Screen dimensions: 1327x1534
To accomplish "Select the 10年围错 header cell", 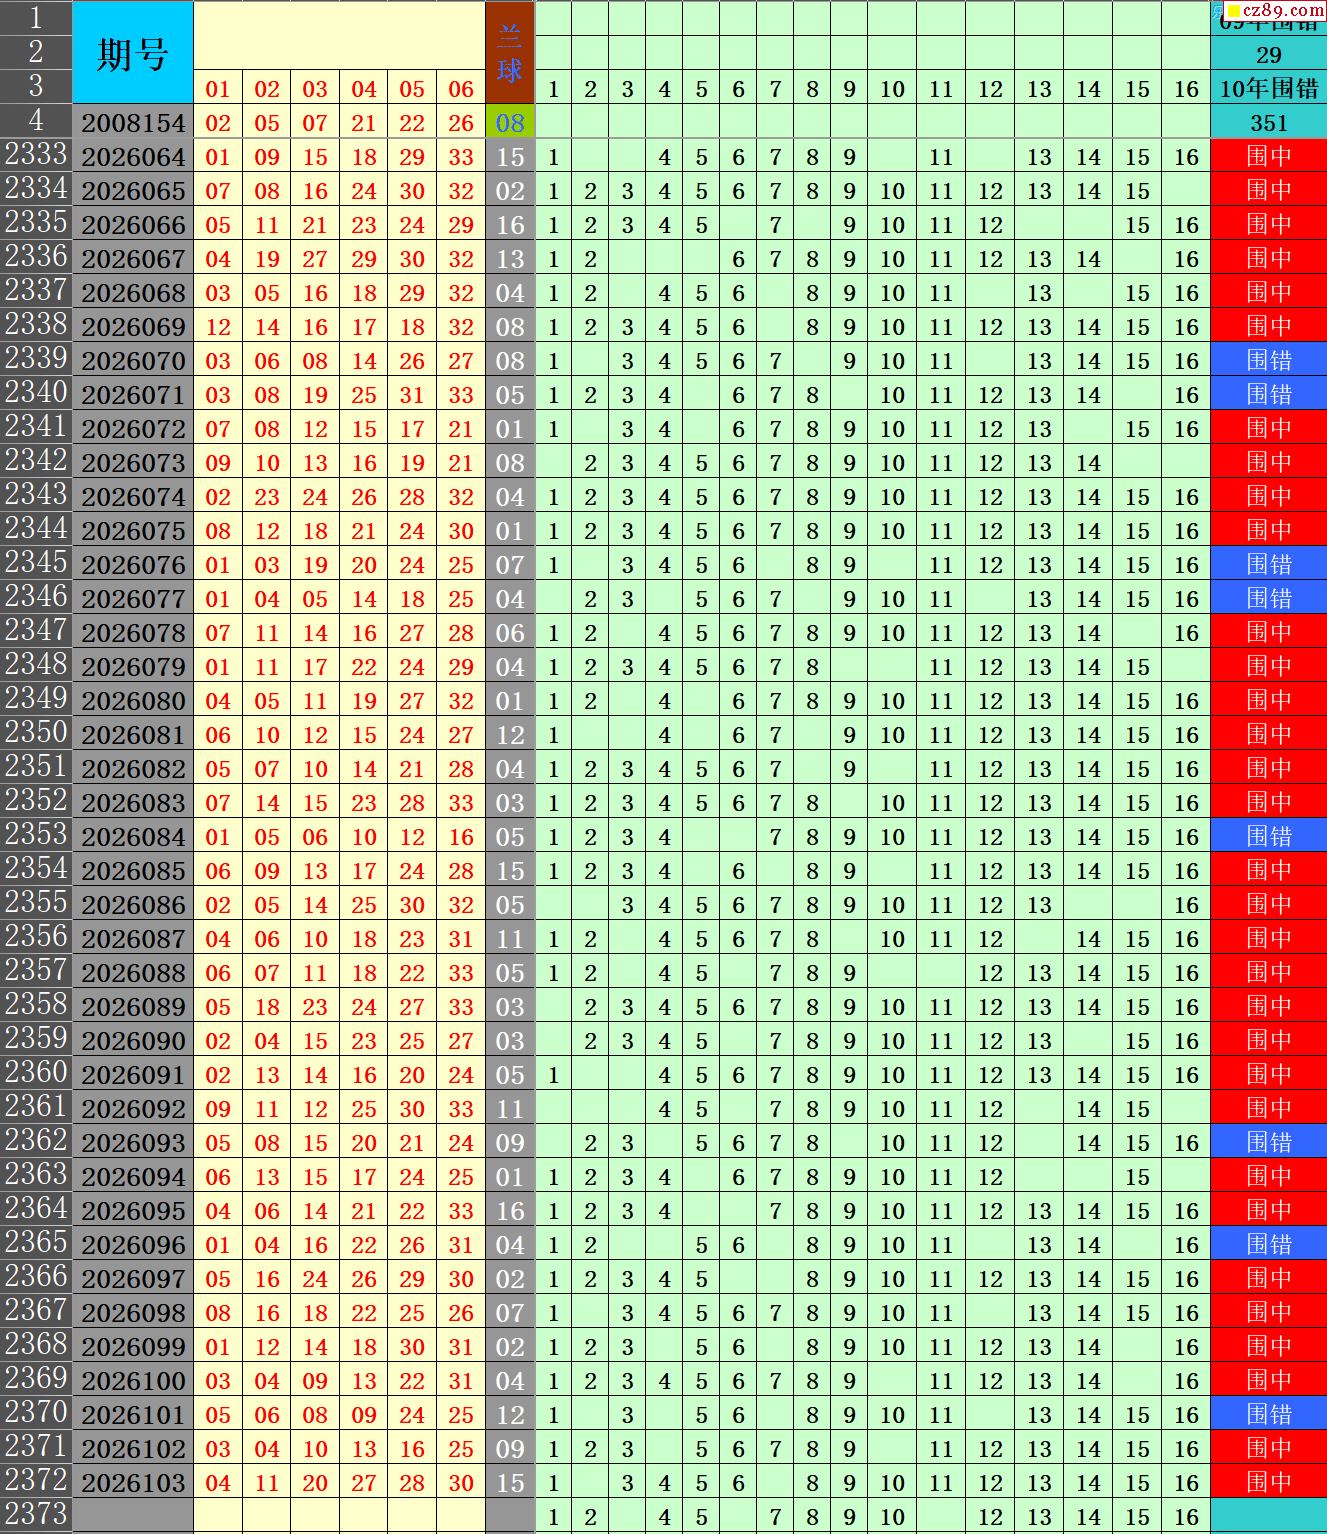I will point(1268,88).
